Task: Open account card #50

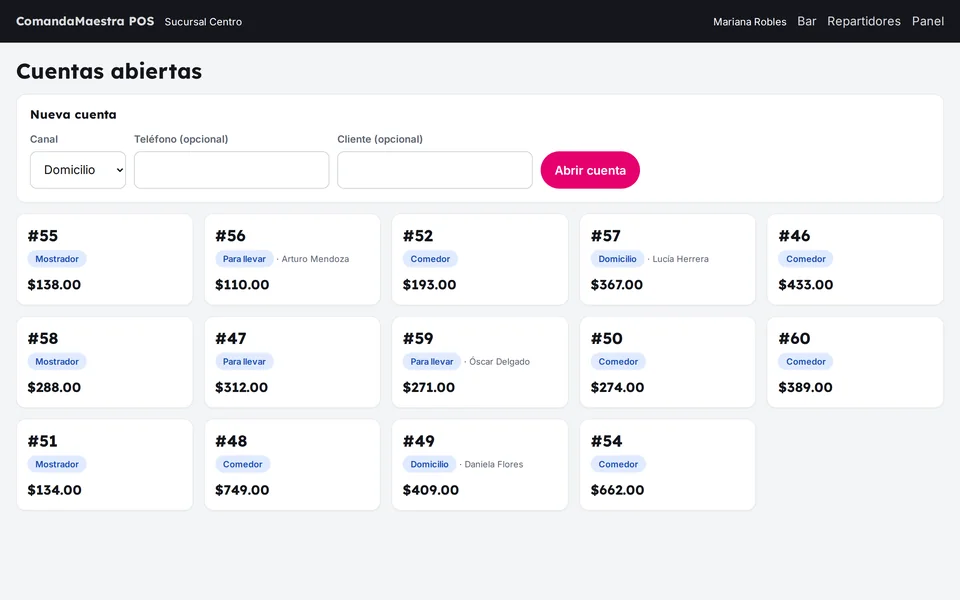Action: coord(667,362)
